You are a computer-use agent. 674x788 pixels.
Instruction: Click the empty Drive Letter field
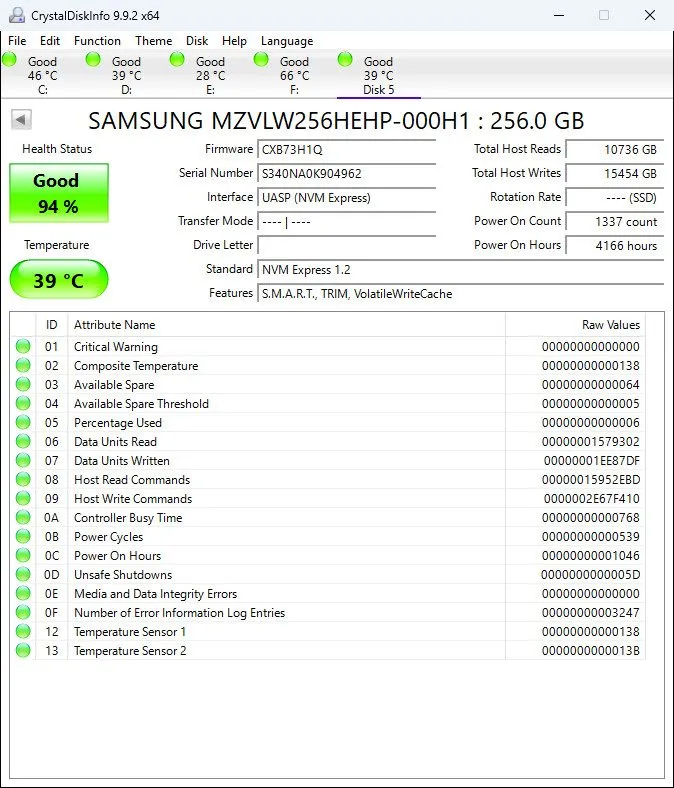coord(346,245)
